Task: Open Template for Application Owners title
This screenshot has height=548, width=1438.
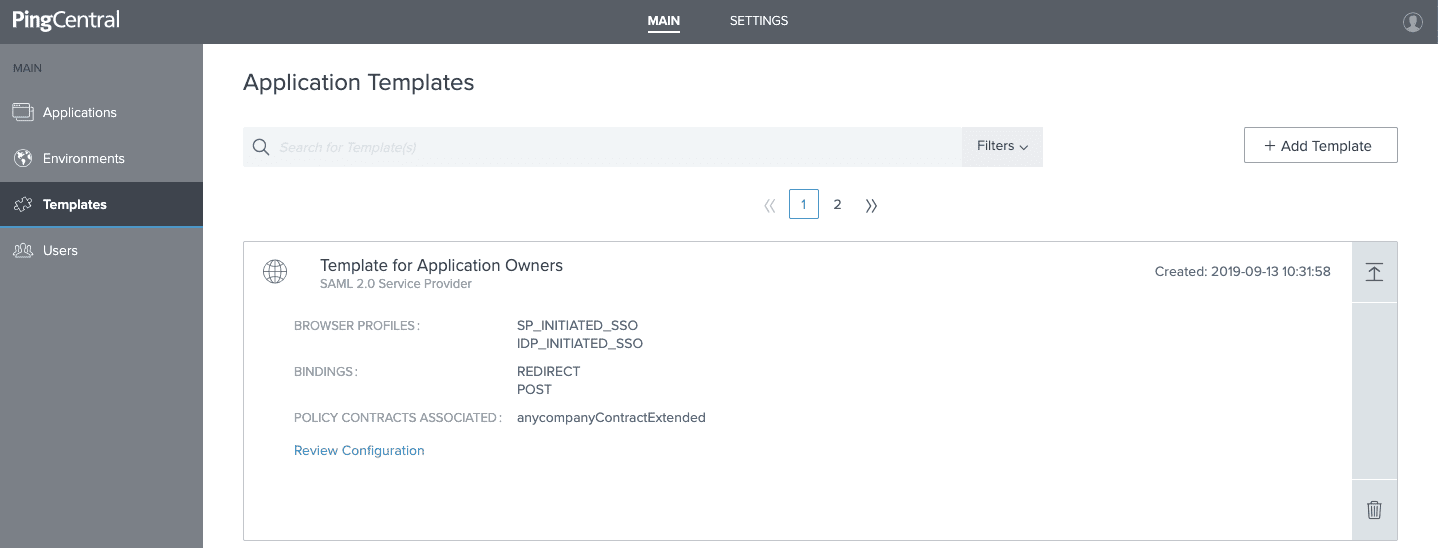Action: (441, 266)
